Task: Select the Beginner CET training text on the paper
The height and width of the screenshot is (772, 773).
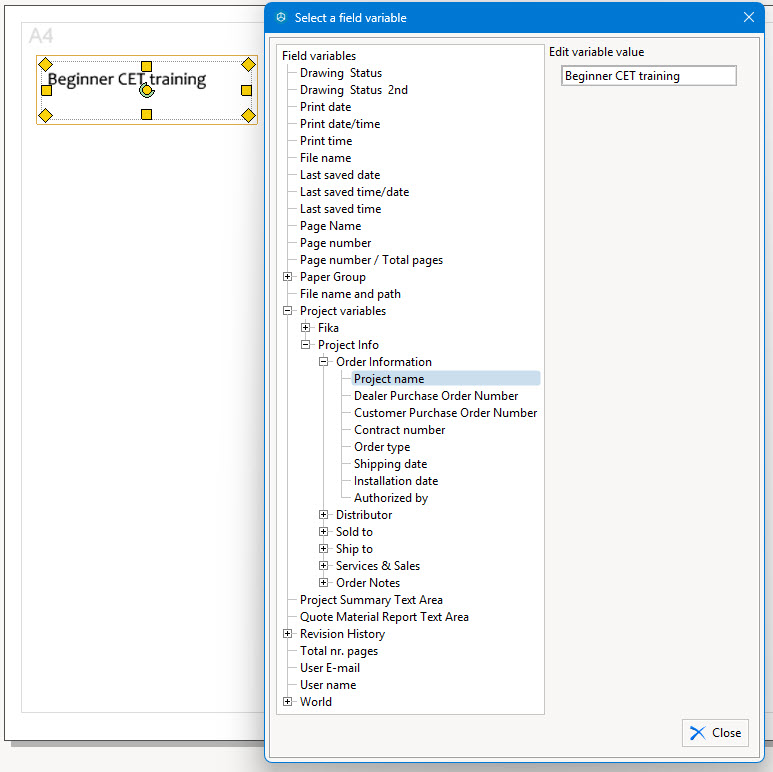Action: tap(127, 79)
